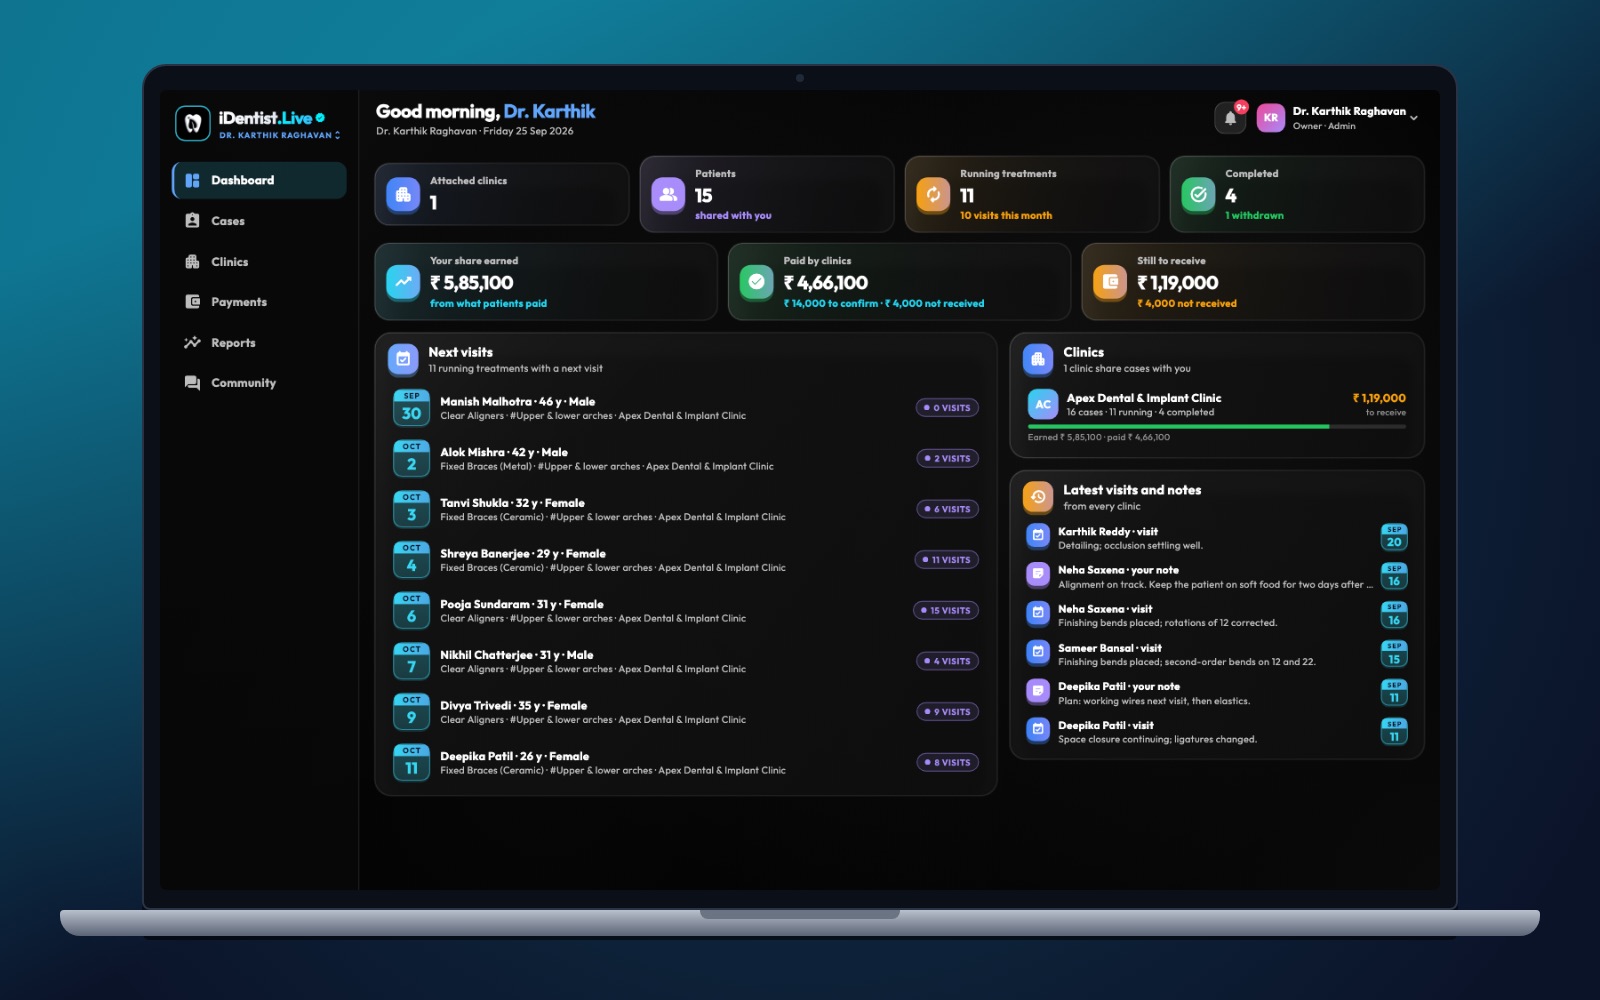Click the Your share earned trend icon

(x=403, y=282)
